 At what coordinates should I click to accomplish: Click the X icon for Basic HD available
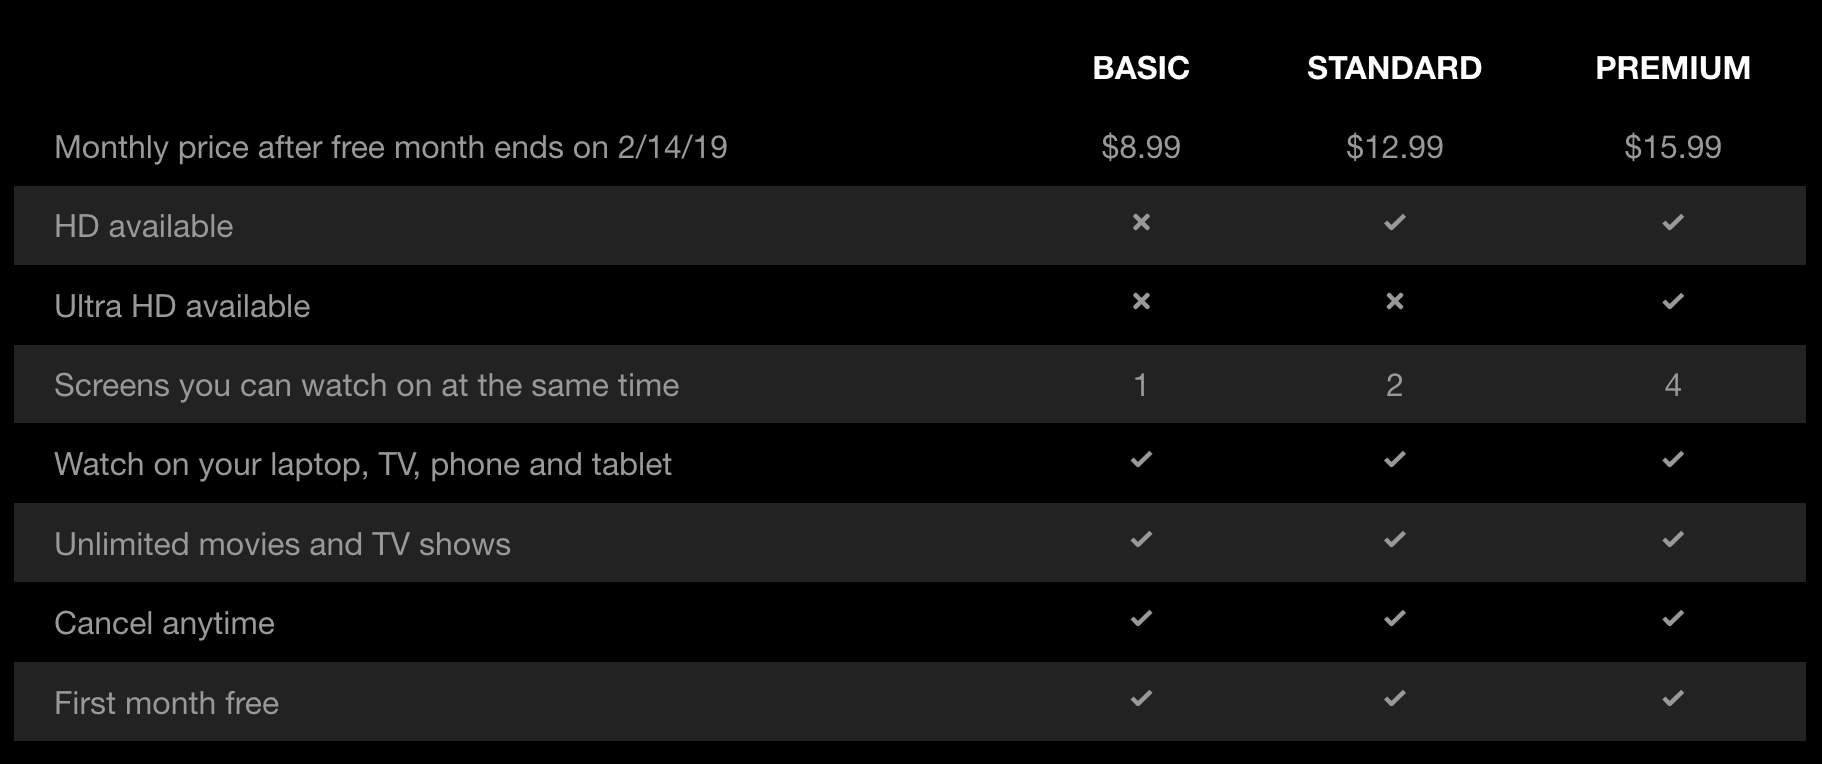pyautogui.click(x=1141, y=222)
